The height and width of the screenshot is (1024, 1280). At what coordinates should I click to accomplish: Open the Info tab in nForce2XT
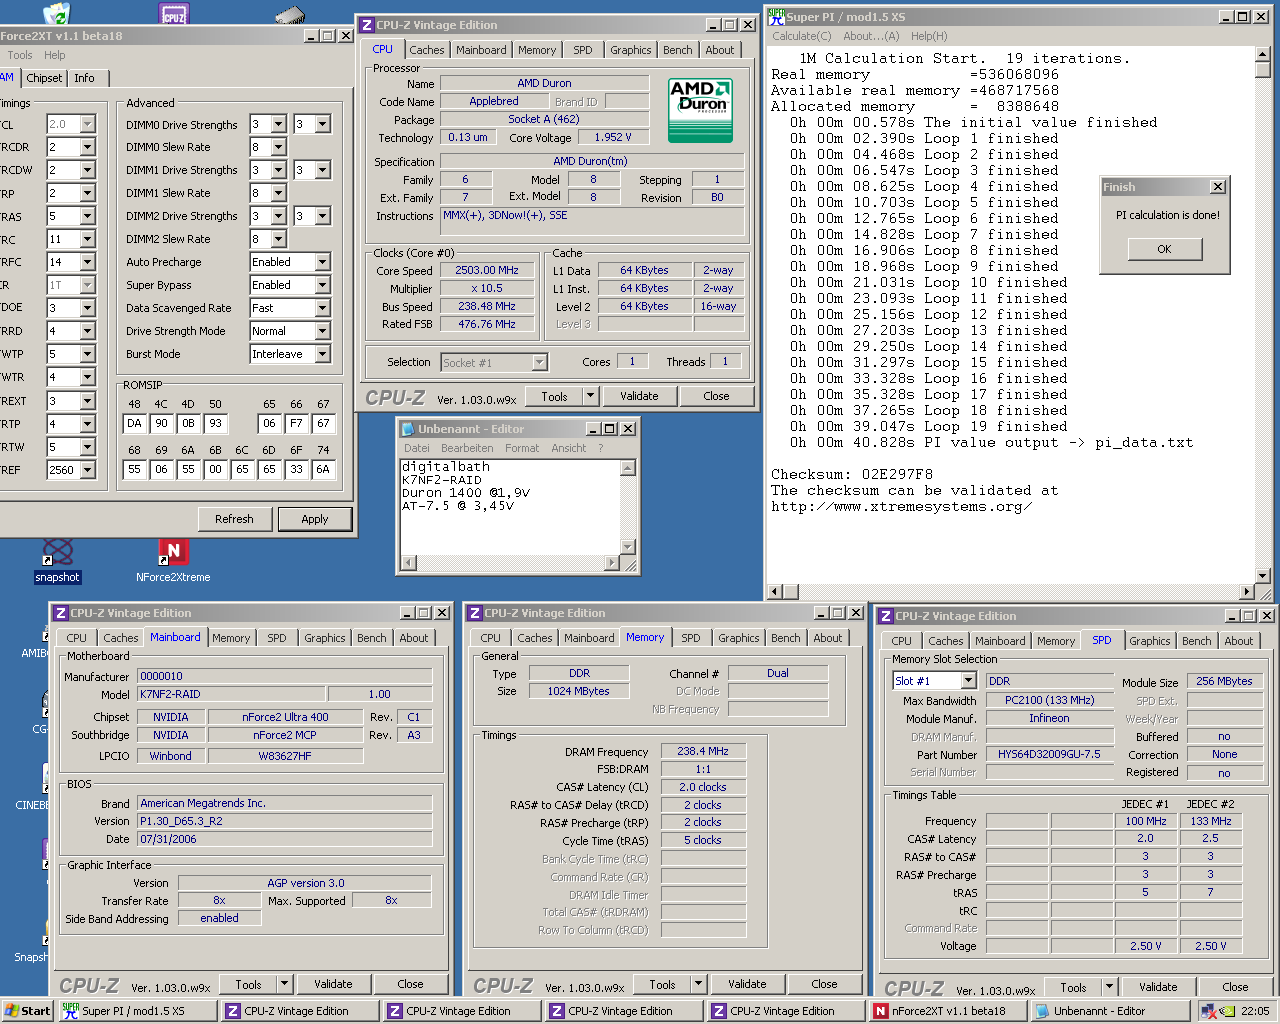click(85, 78)
